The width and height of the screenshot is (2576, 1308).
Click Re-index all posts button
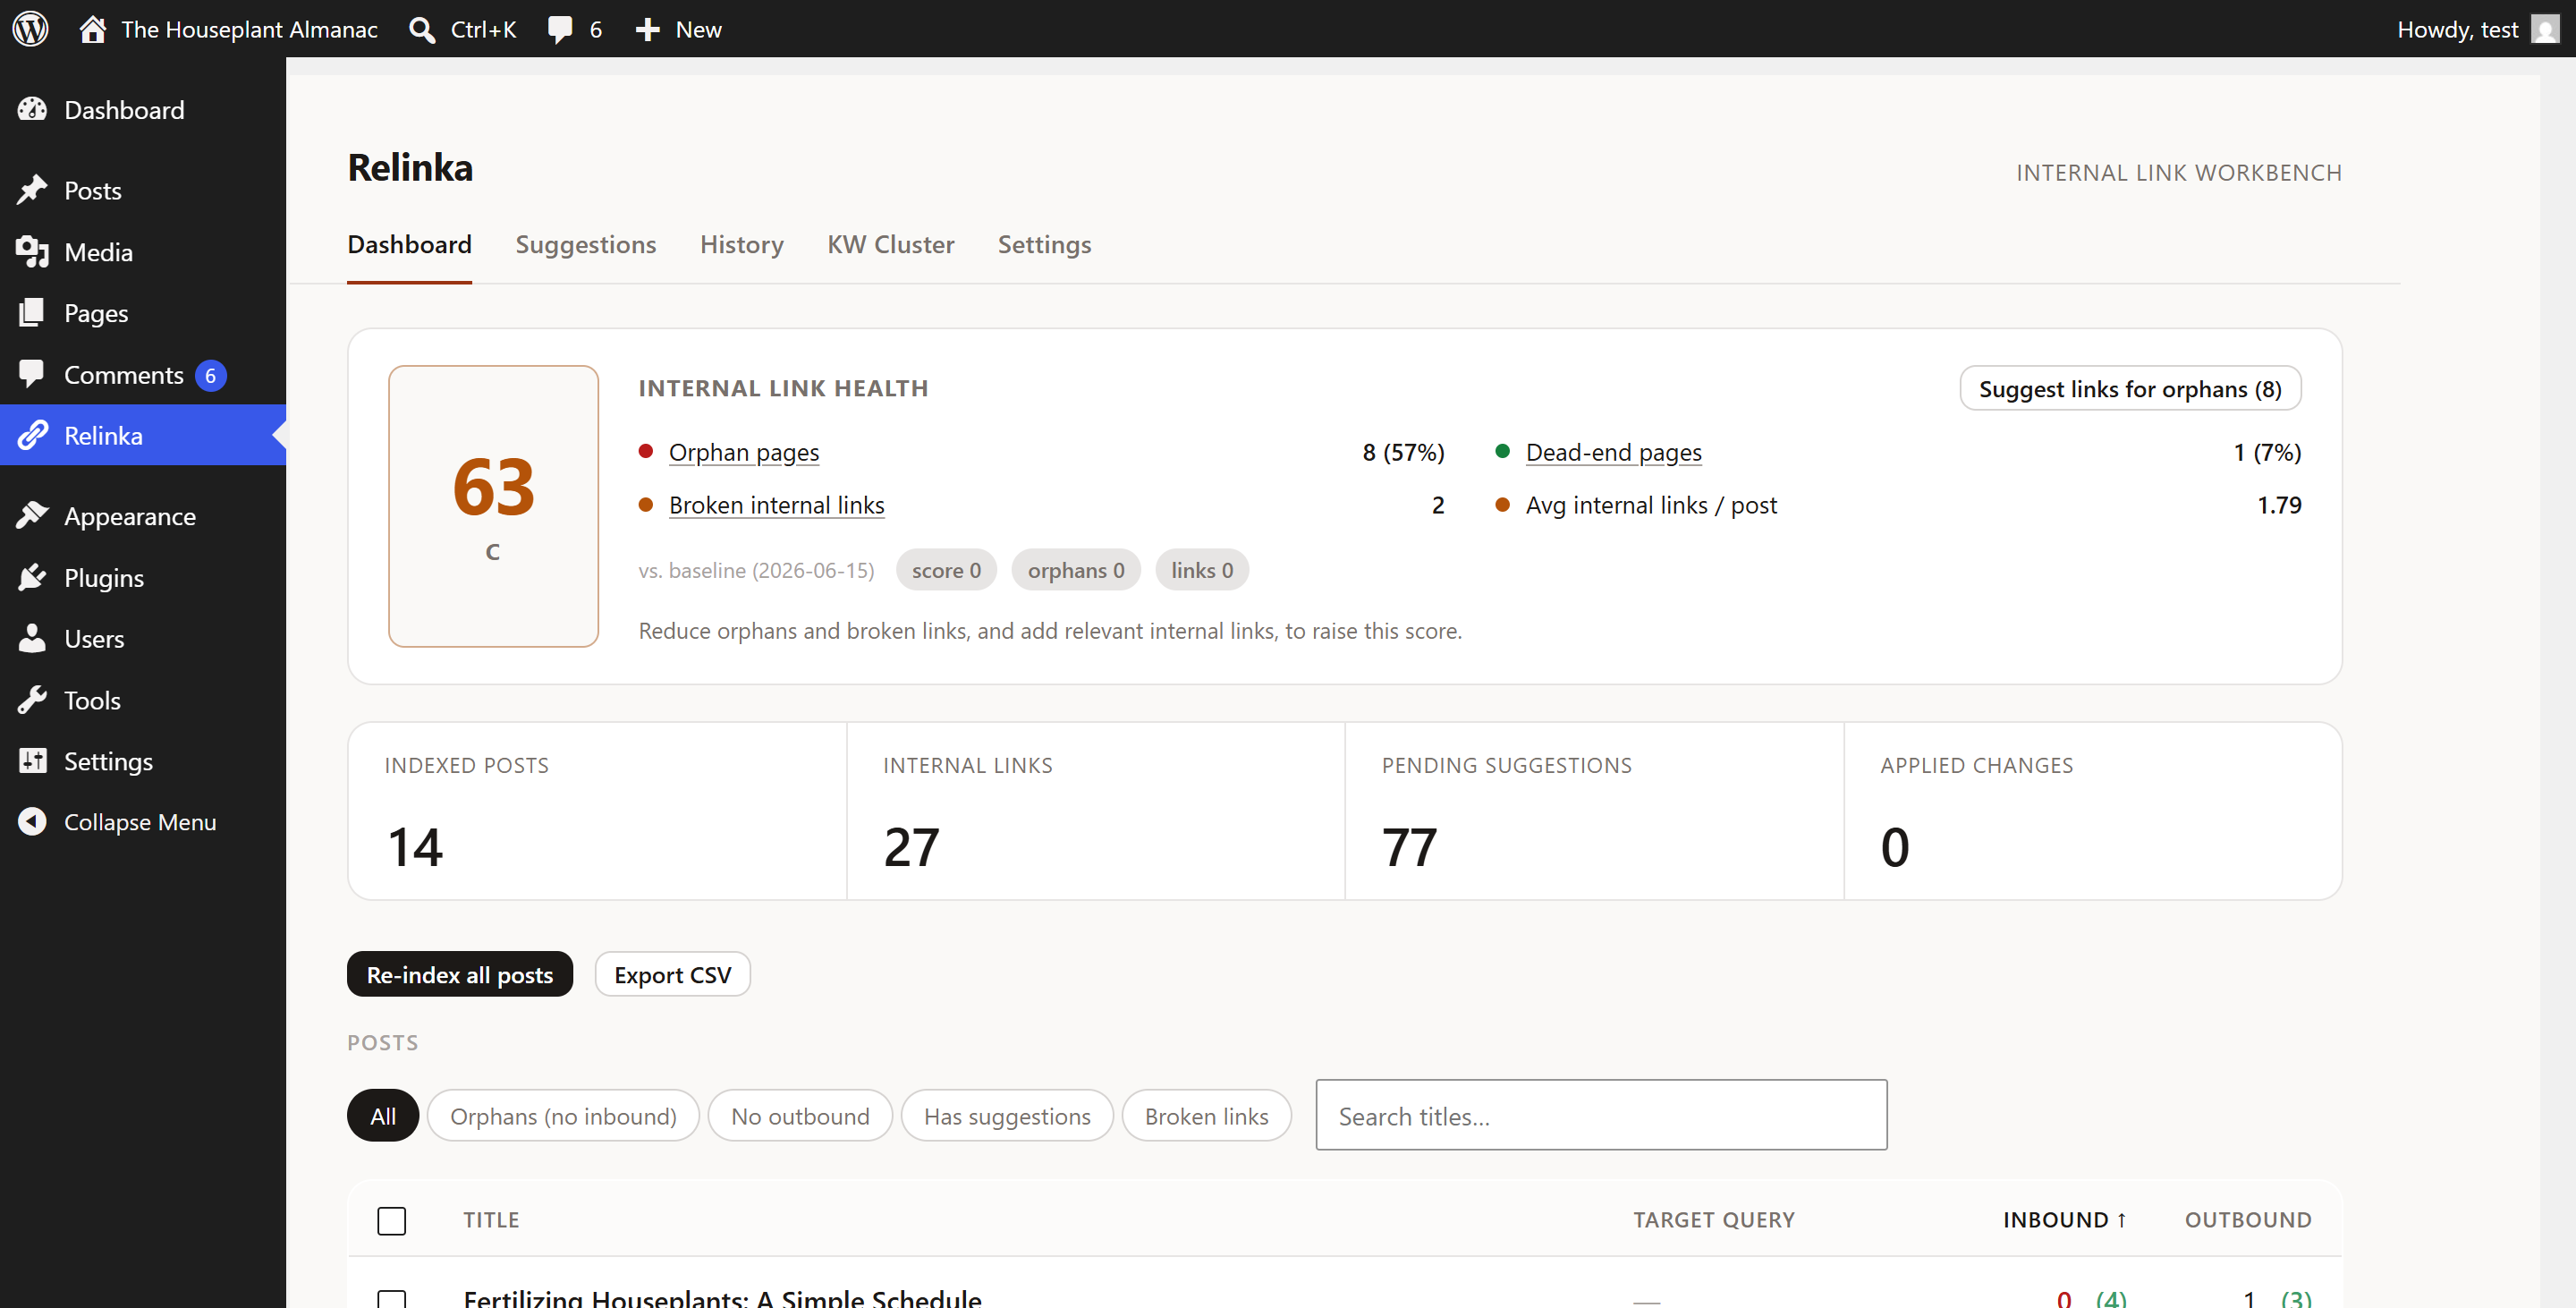(460, 974)
